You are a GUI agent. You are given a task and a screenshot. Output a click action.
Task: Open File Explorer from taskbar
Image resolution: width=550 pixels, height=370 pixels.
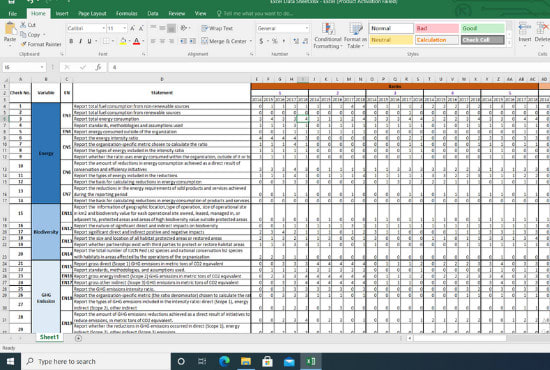[x=246, y=361]
